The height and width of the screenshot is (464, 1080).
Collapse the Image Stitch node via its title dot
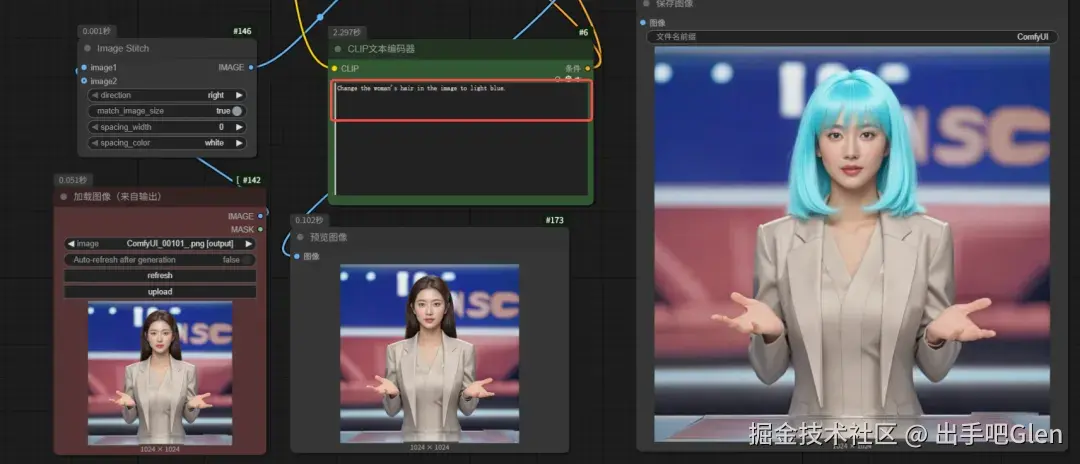[87, 48]
